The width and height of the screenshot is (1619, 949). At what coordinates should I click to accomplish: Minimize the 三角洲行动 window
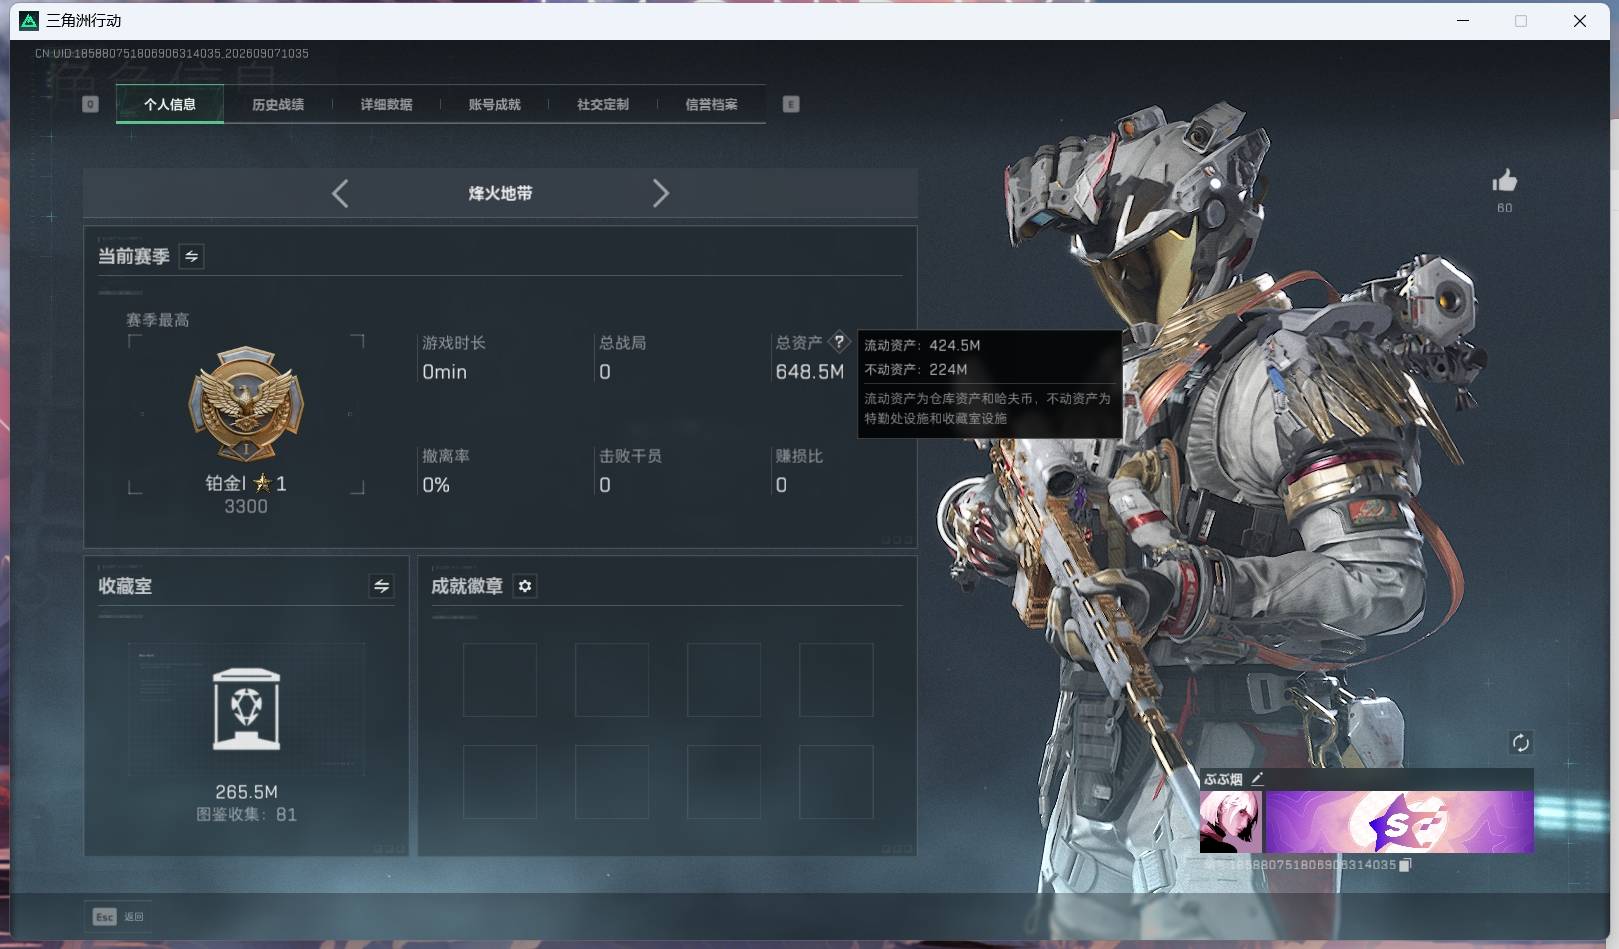pos(1463,20)
